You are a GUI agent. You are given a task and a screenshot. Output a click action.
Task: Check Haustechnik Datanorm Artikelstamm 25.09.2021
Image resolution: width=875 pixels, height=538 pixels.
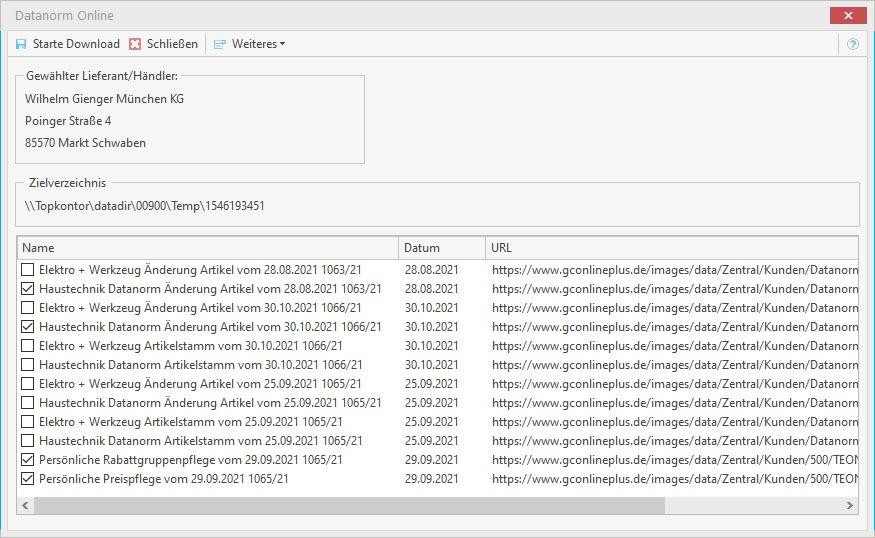coord(27,440)
